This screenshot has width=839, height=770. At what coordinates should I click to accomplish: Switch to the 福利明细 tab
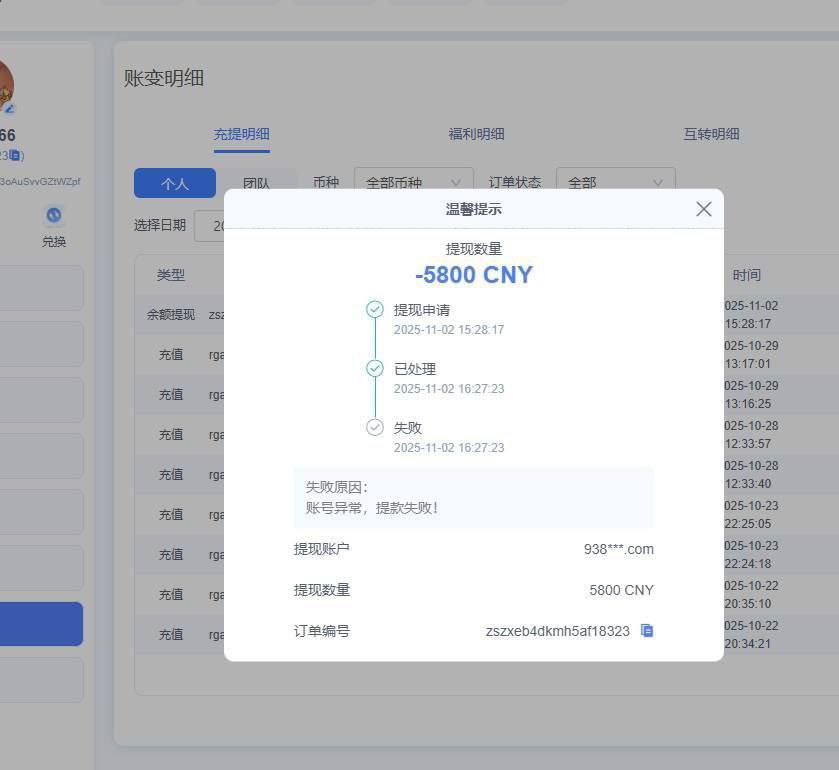pos(476,133)
